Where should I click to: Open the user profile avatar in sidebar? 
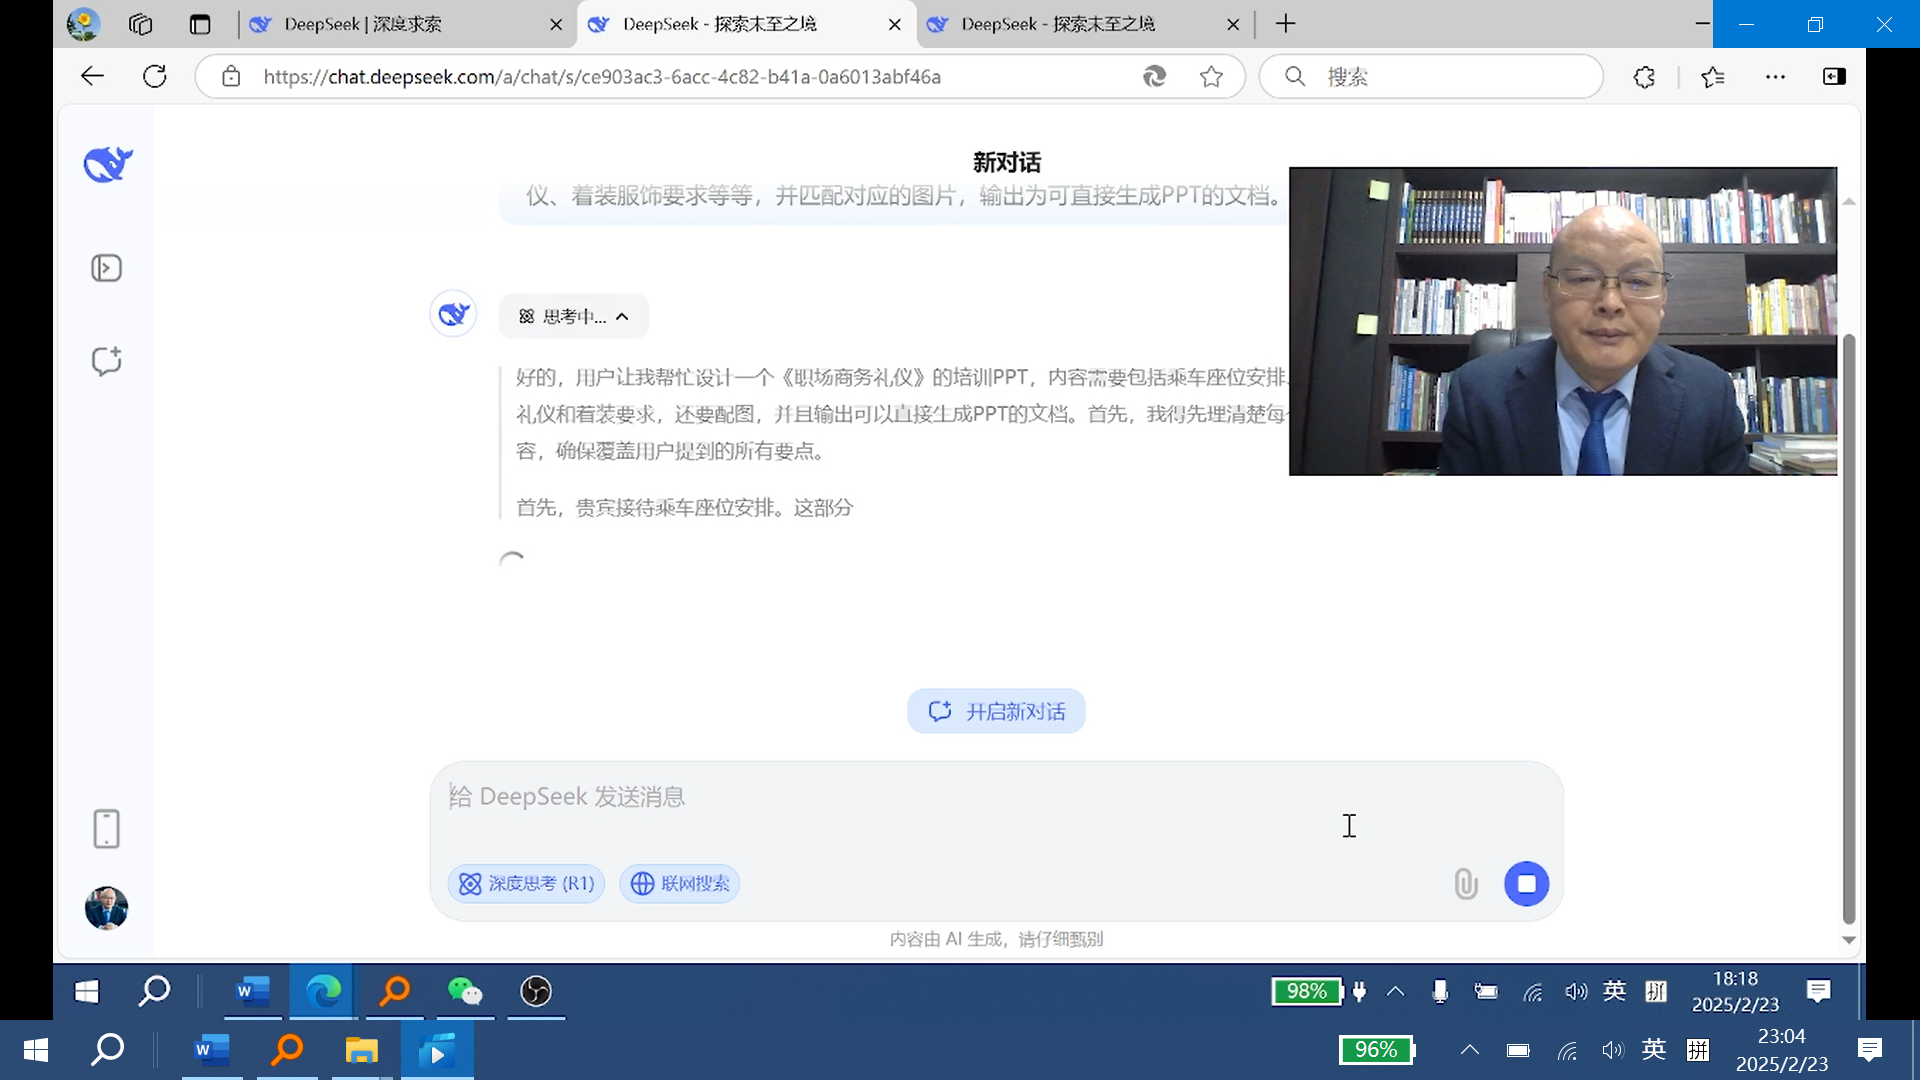[107, 908]
